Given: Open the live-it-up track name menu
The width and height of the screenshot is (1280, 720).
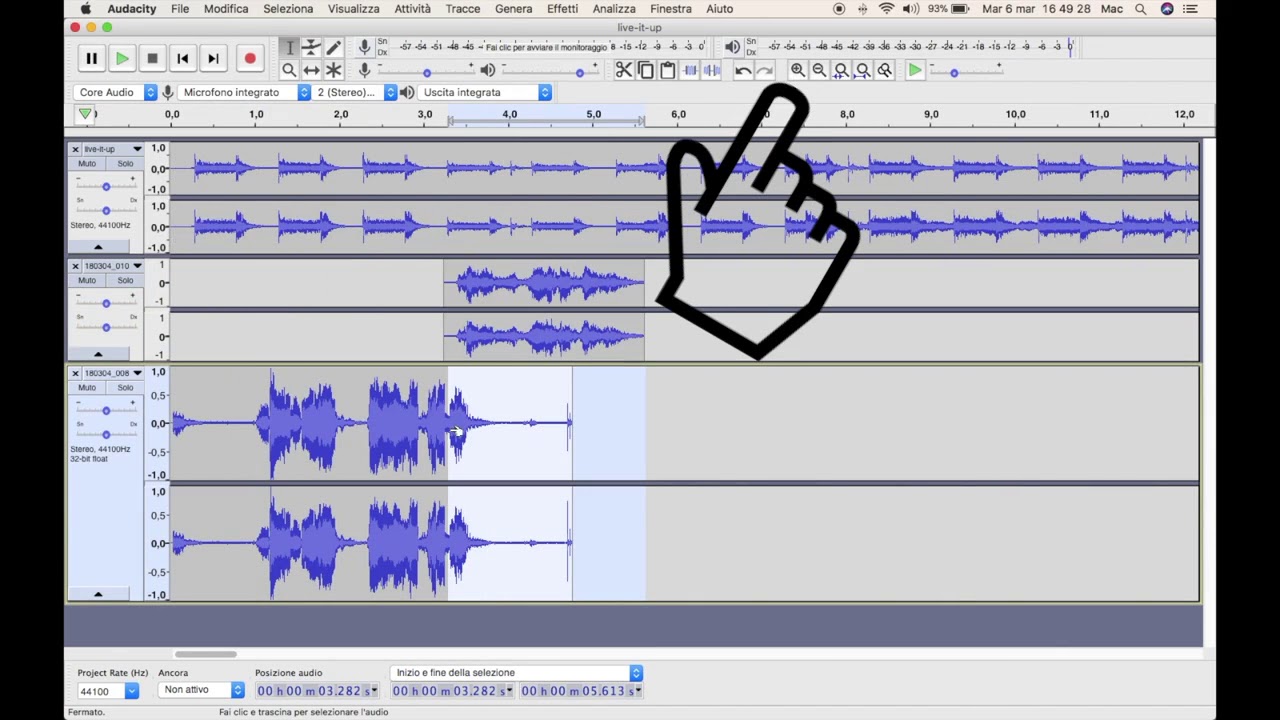Looking at the screenshot, I should (x=113, y=149).
